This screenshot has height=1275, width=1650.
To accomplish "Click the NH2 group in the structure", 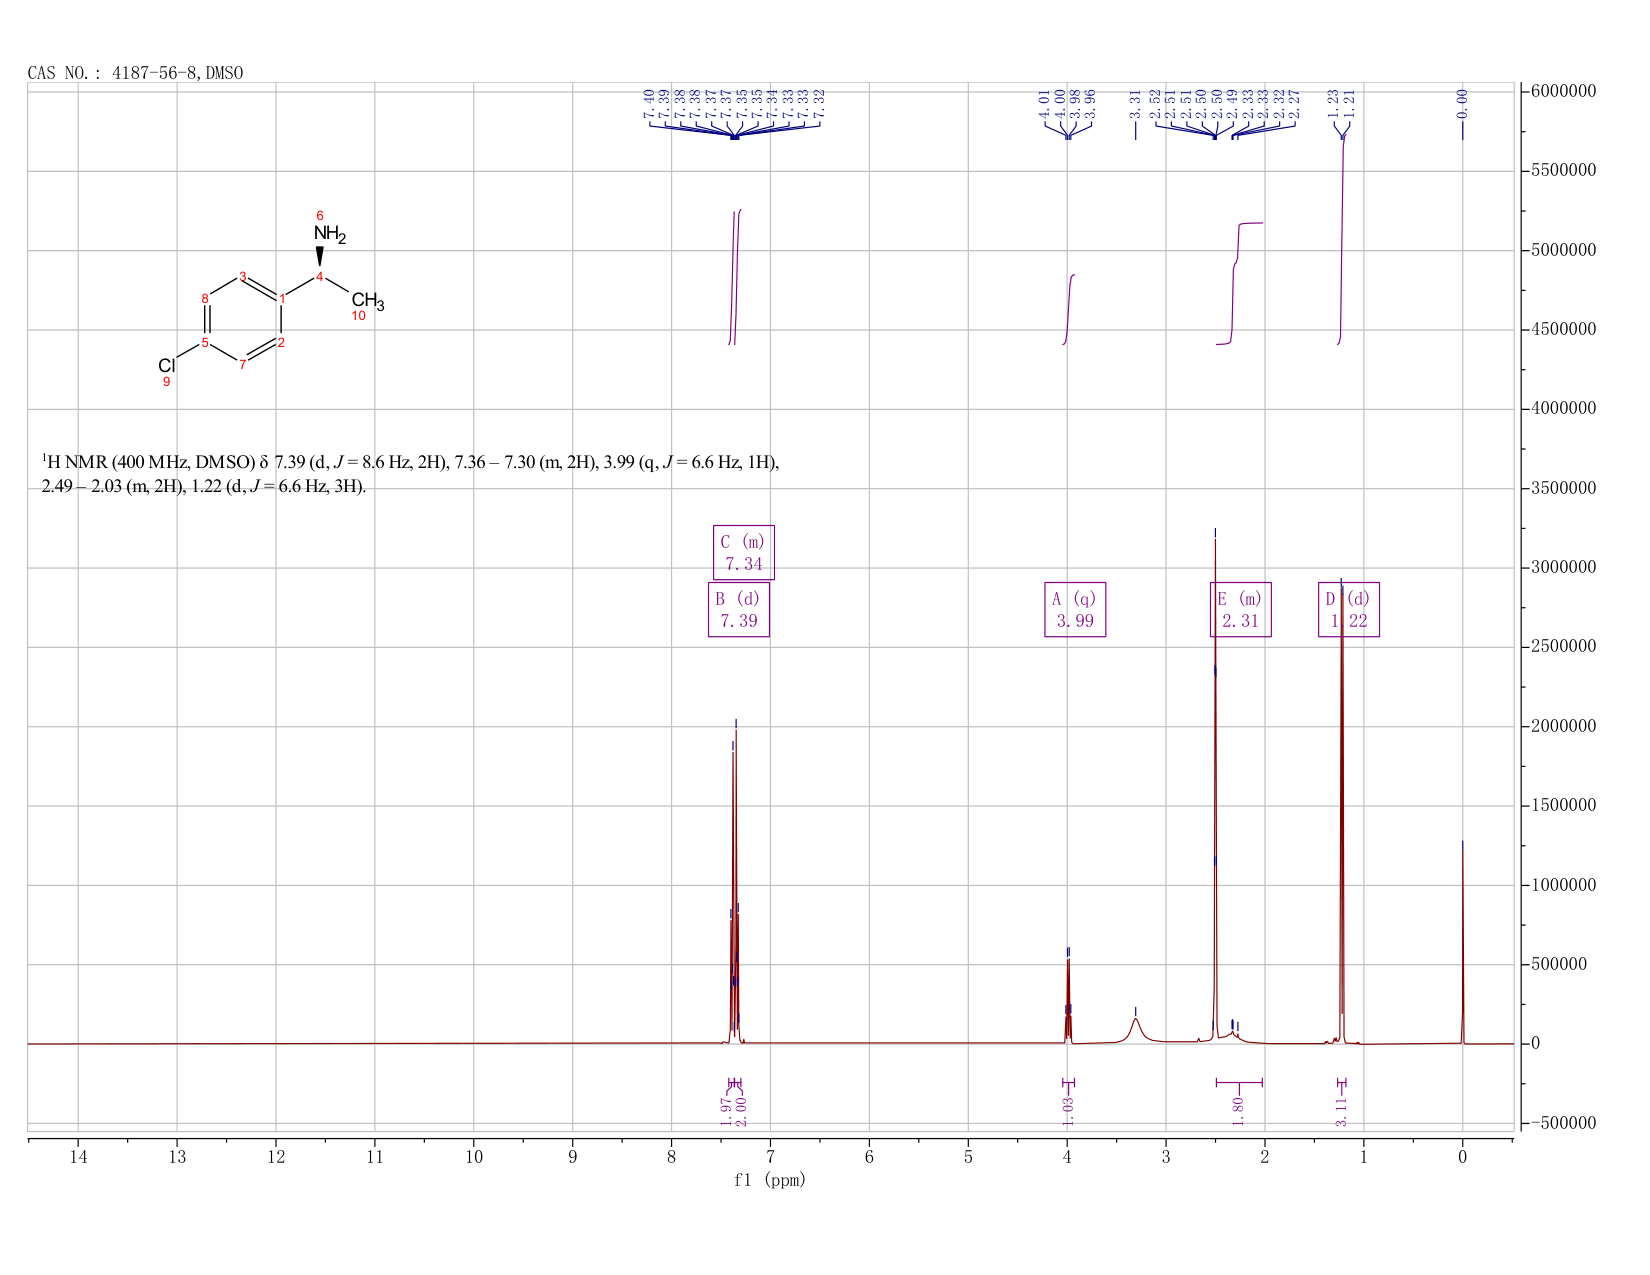I will click(330, 235).
